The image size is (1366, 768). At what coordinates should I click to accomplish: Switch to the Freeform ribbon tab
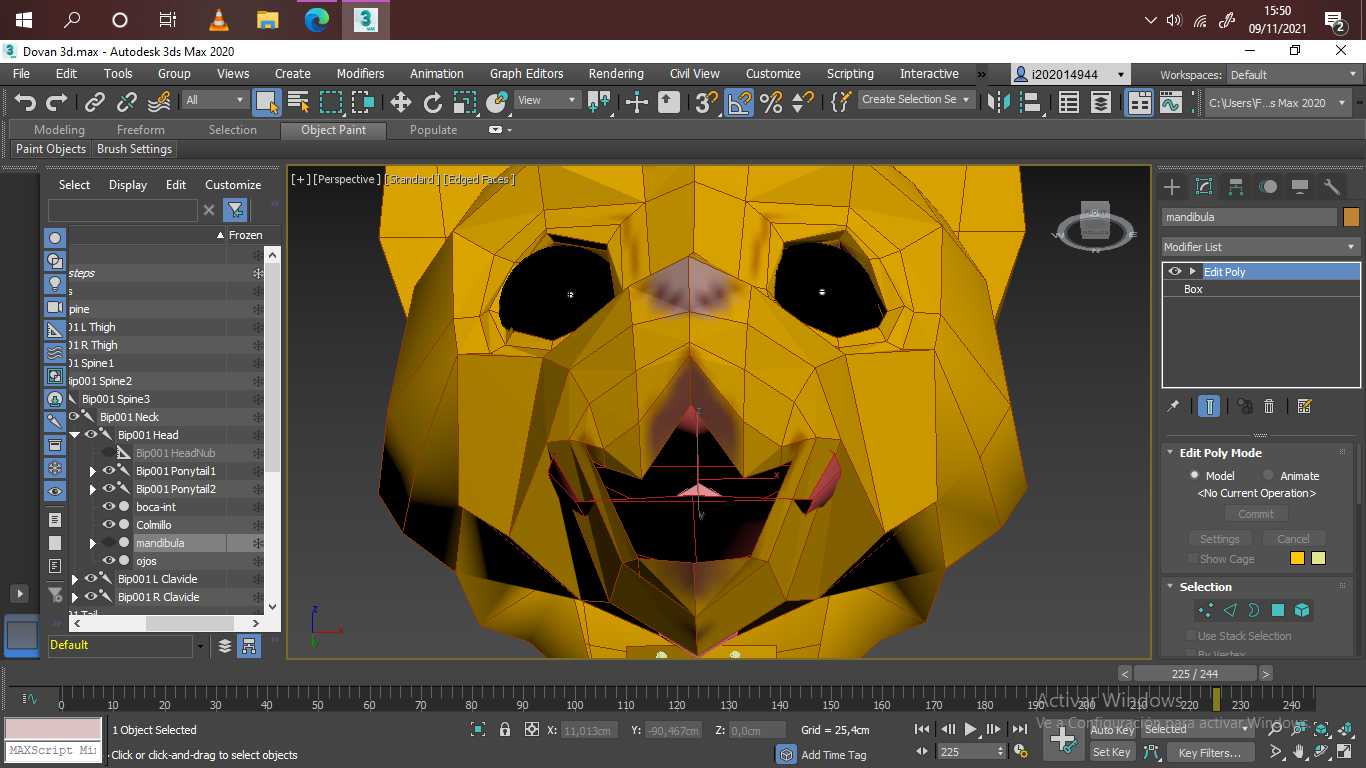141,130
